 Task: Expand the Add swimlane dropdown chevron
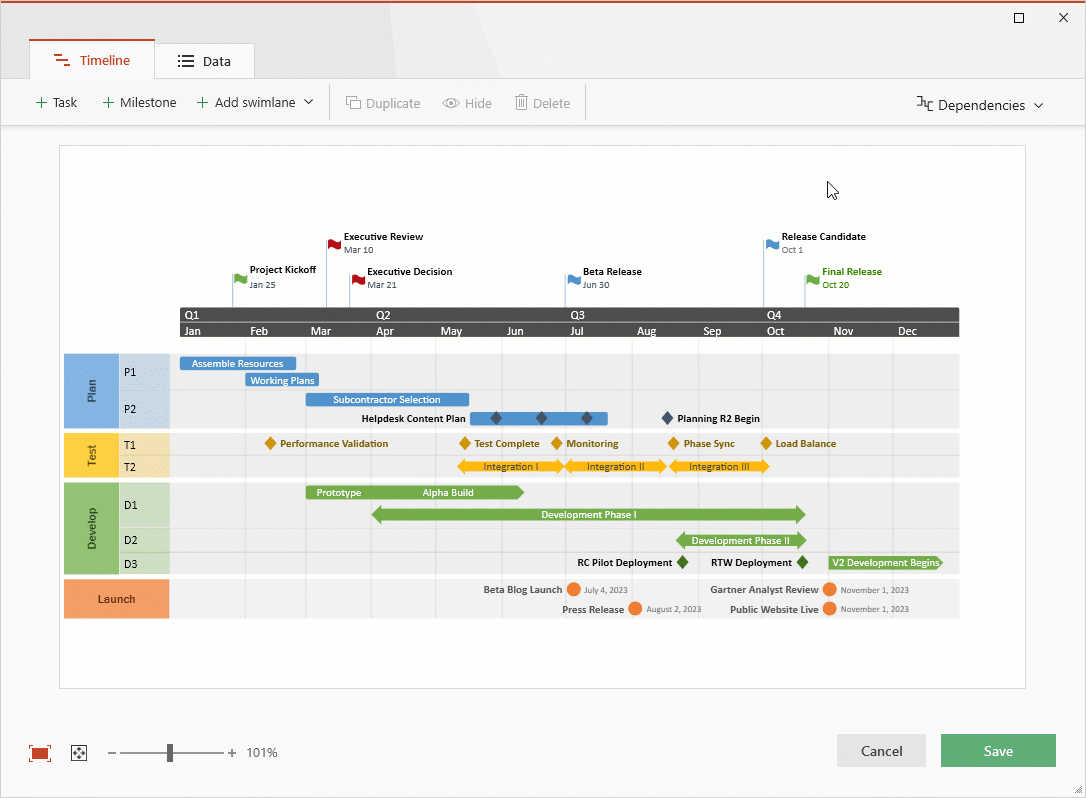[310, 102]
